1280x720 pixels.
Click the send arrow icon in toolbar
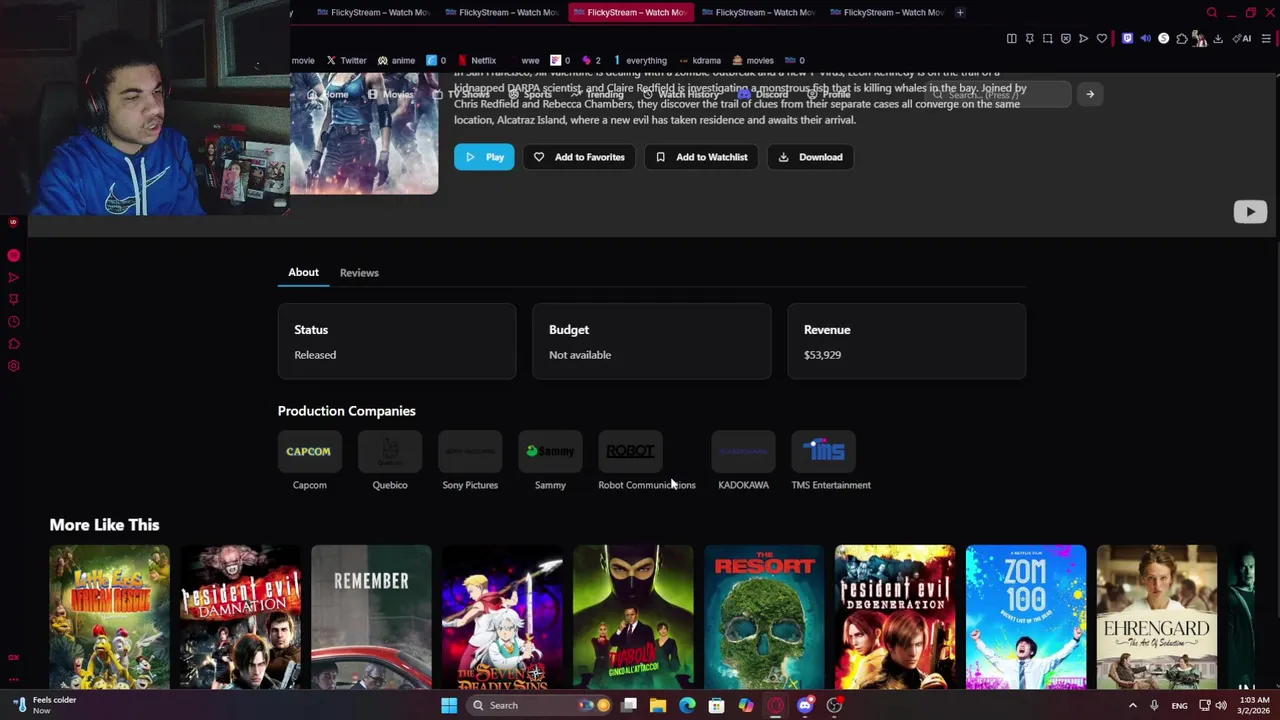(x=1083, y=39)
